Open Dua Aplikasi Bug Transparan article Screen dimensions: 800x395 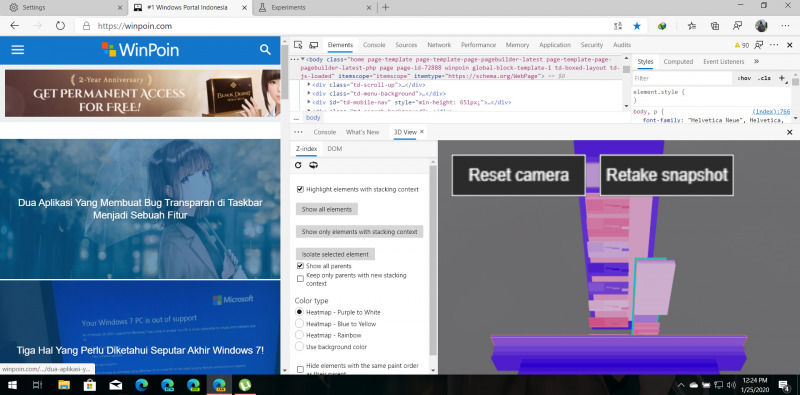[140, 209]
